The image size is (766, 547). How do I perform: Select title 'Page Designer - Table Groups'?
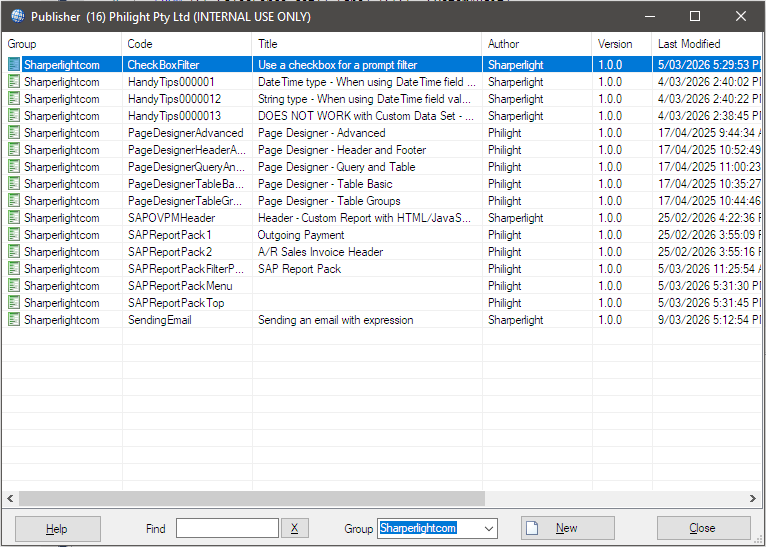tap(329, 201)
